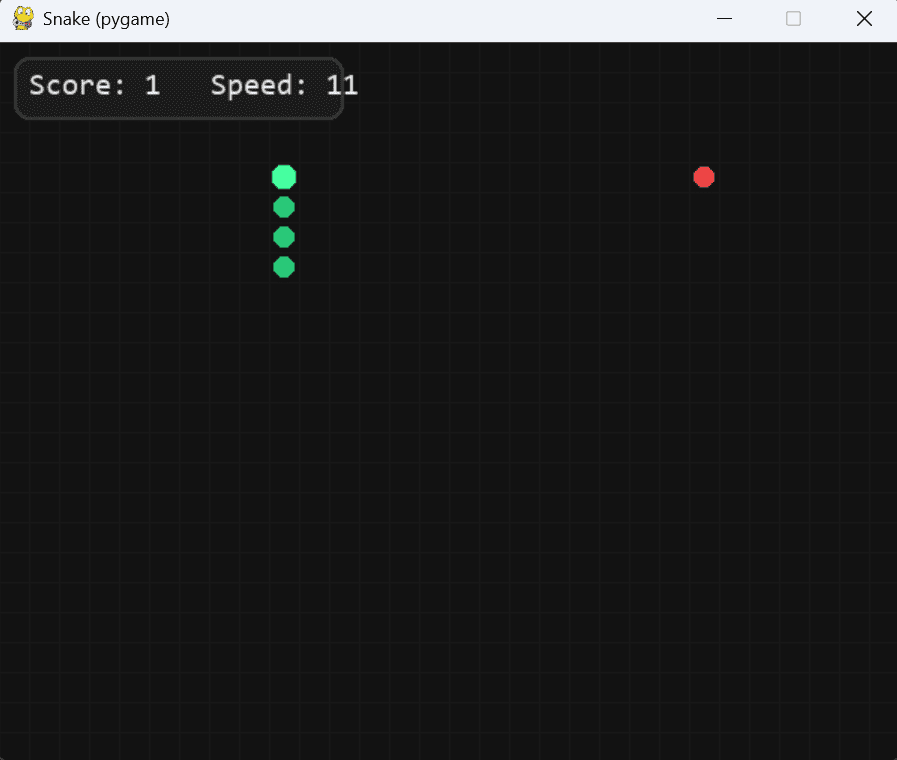This screenshot has height=760, width=897.
Task: Click the speed value showing 11
Action: 342,86
